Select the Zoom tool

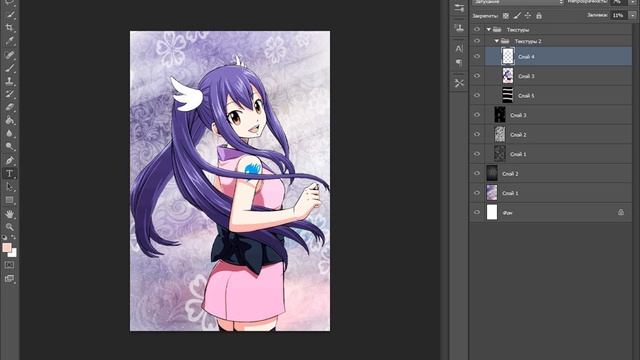(x=9, y=227)
